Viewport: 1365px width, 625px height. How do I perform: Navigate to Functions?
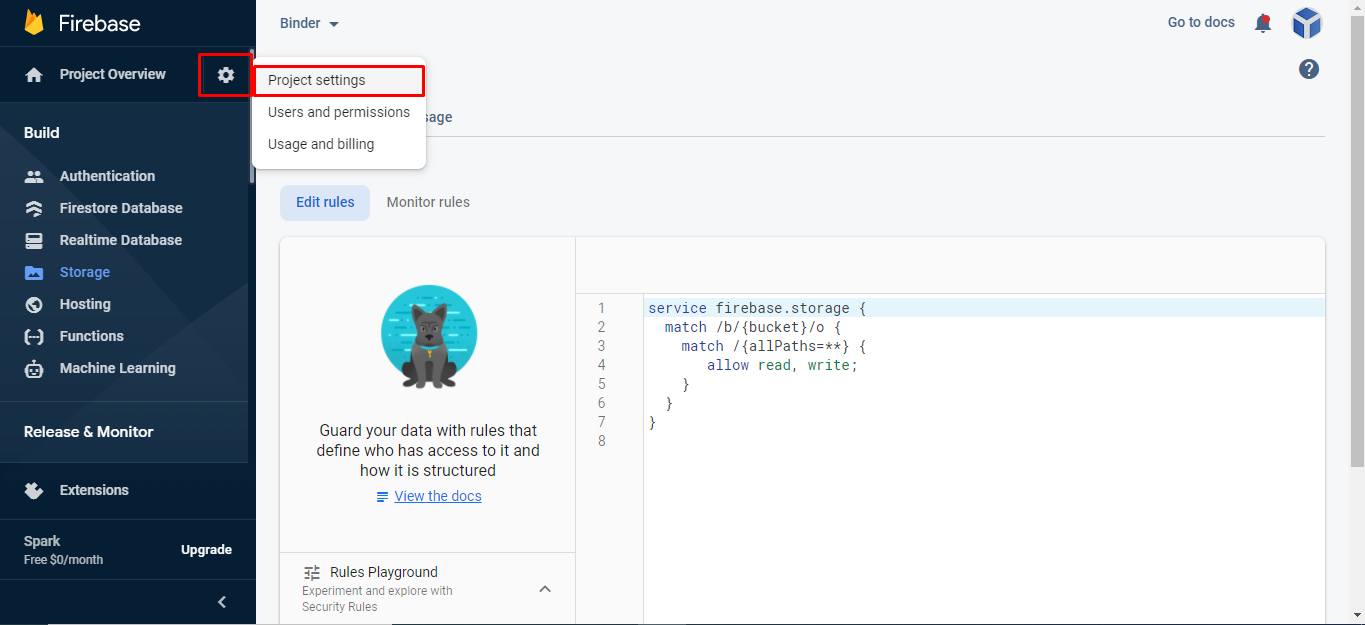(91, 336)
